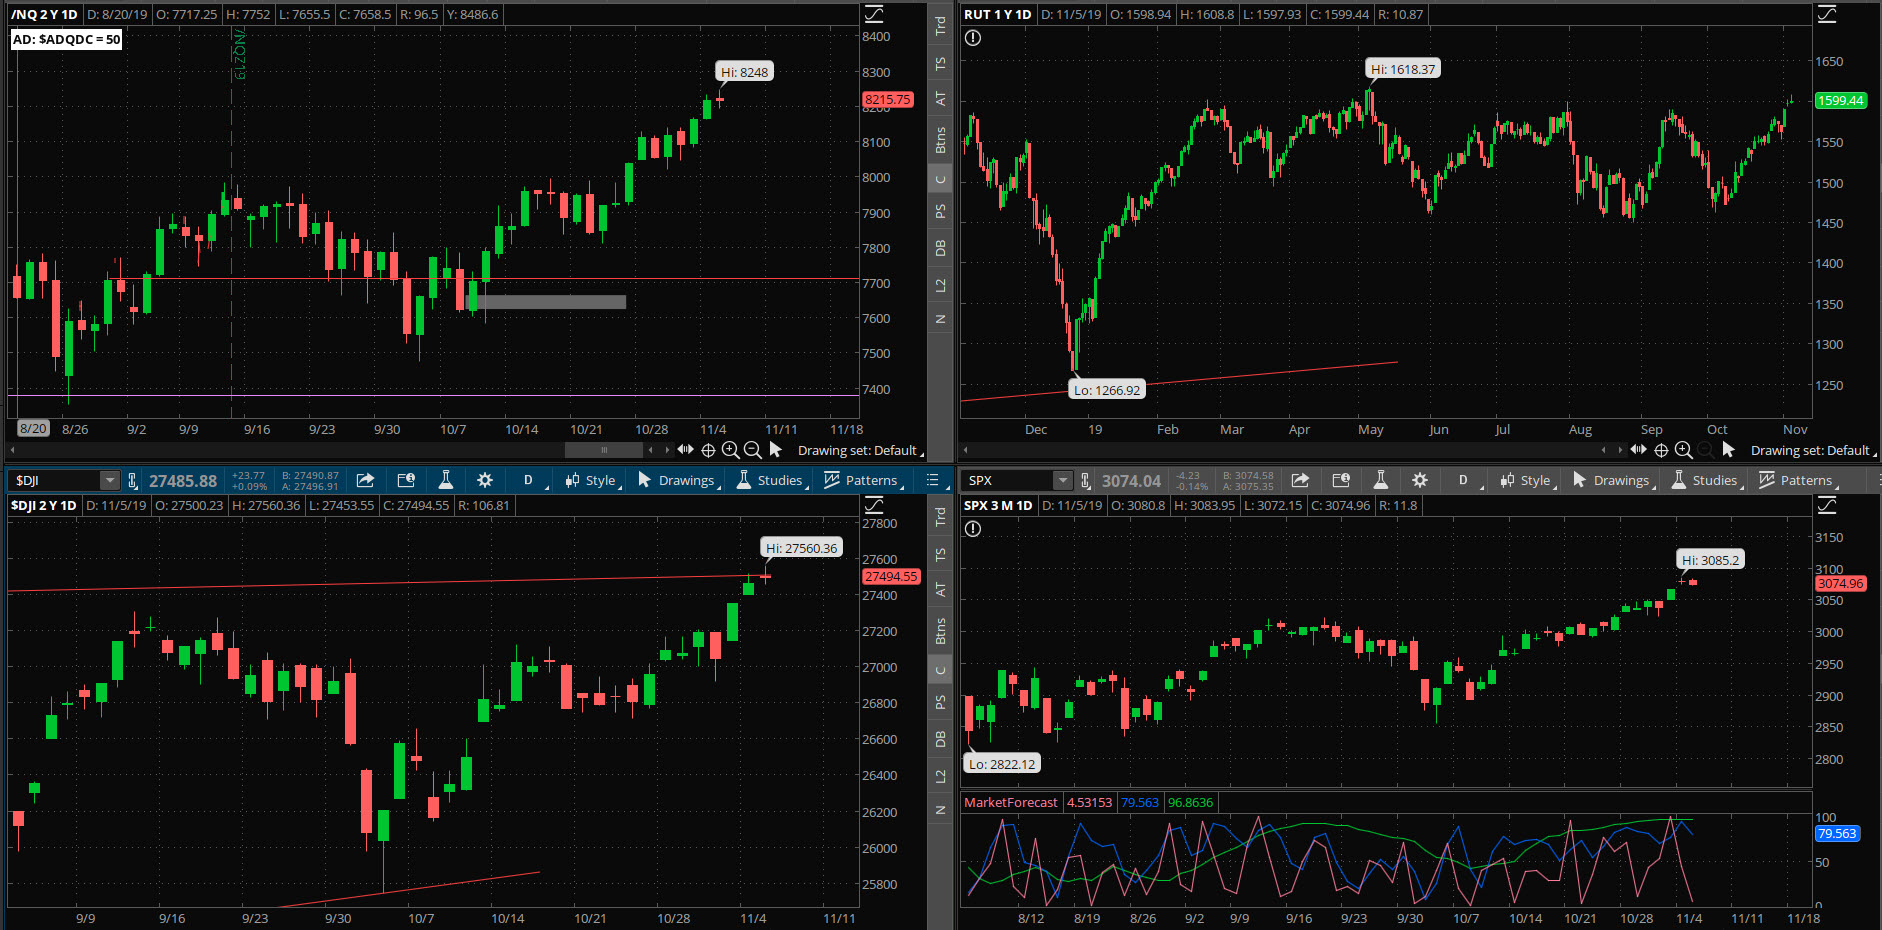Viewport: 1882px width, 930px height.
Task: Click the Hi: 8248 price bubble
Action: click(x=745, y=72)
